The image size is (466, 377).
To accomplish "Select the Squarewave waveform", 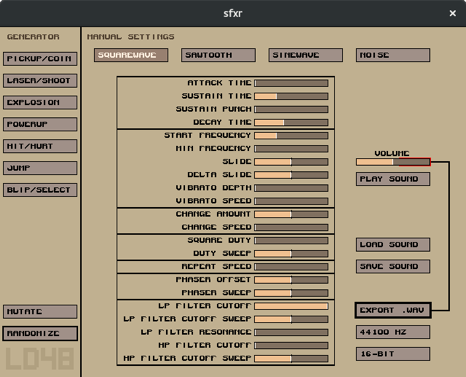I will 131,55.
